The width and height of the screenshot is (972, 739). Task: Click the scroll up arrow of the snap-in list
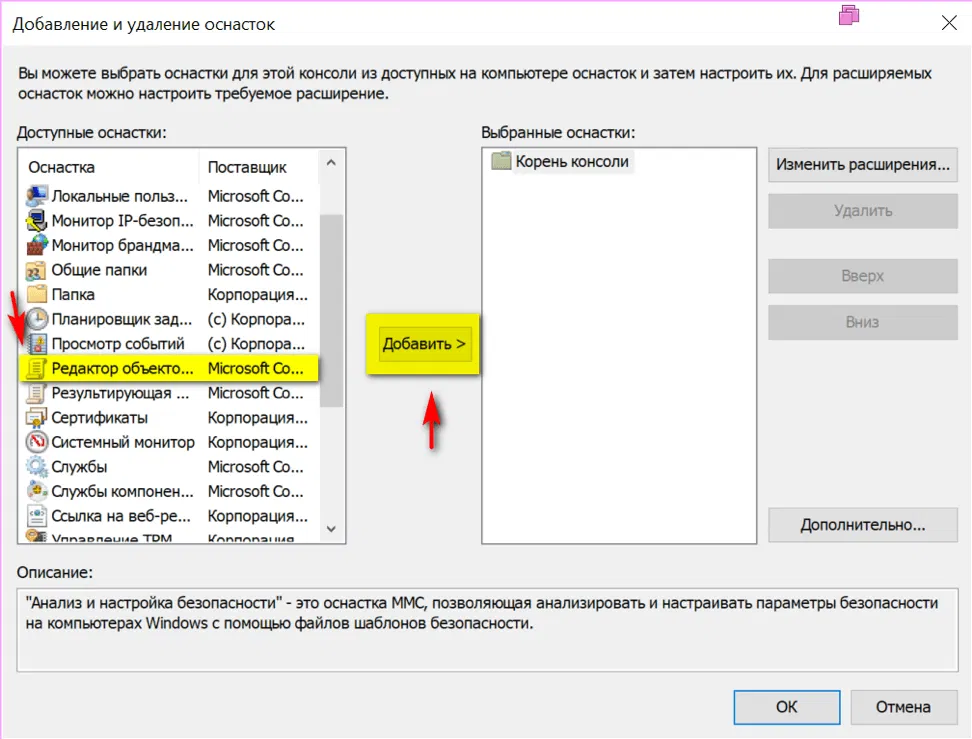click(331, 163)
